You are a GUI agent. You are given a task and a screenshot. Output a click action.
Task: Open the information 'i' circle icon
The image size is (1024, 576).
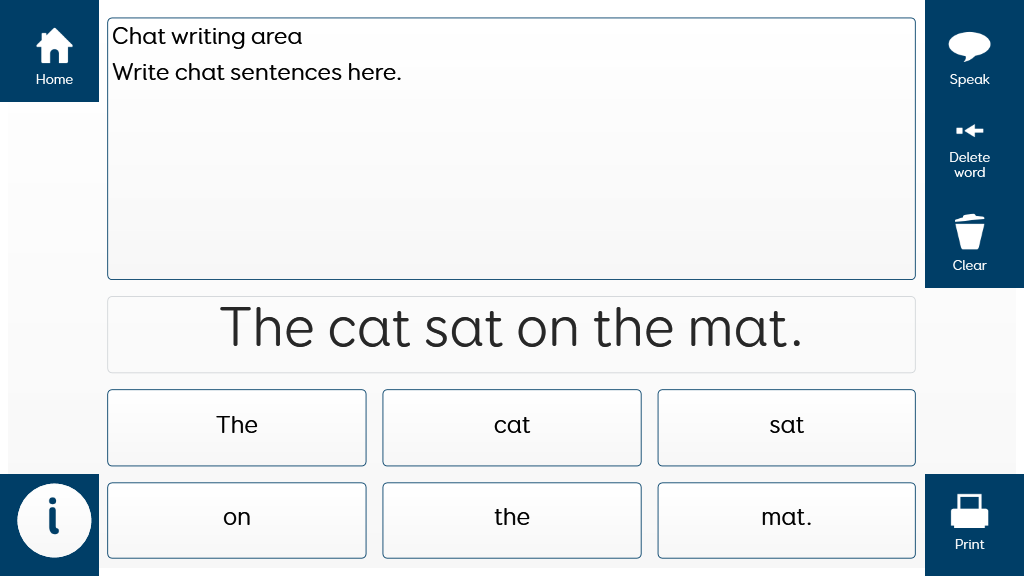pyautogui.click(x=54, y=520)
